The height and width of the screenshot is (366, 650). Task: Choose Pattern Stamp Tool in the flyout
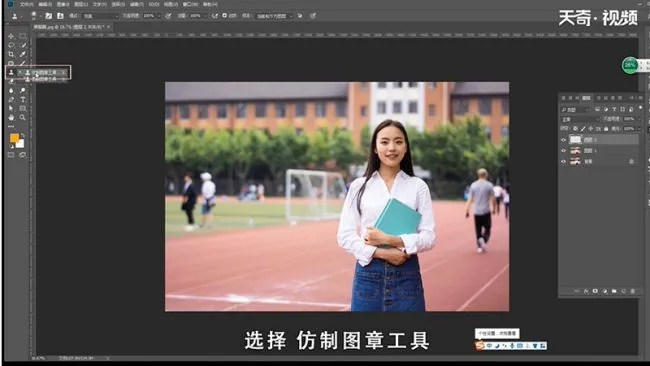pyautogui.click(x=44, y=79)
